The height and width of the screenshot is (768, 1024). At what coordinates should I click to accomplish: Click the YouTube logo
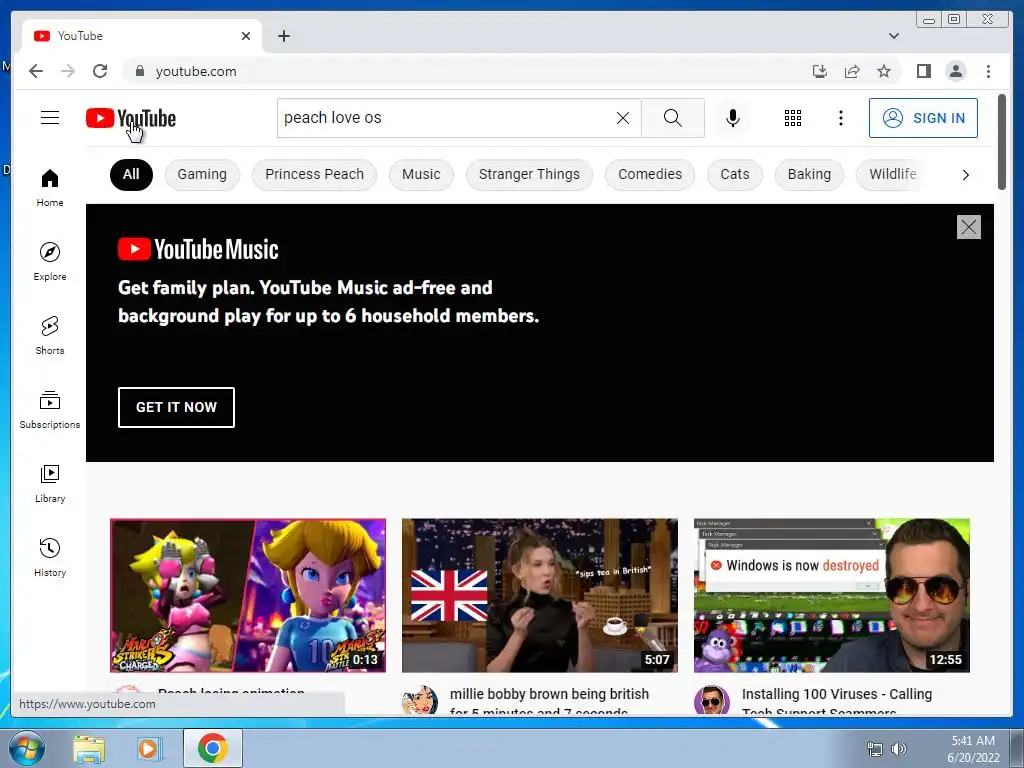131,118
